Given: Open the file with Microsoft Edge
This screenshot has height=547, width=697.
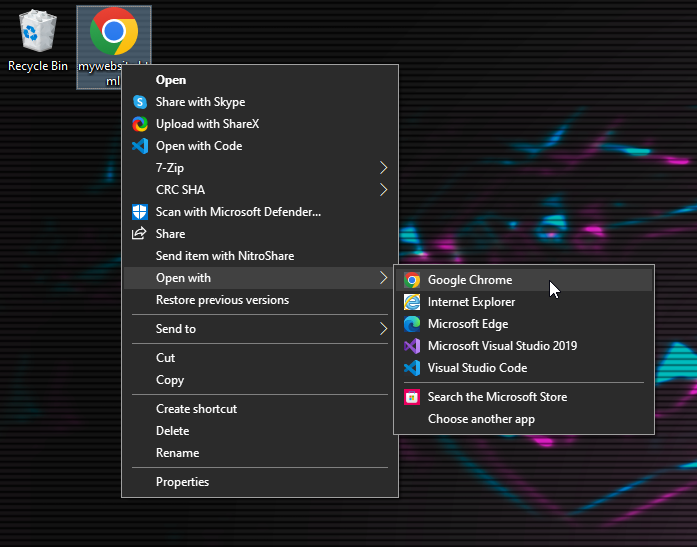Looking at the screenshot, I should (524, 324).
